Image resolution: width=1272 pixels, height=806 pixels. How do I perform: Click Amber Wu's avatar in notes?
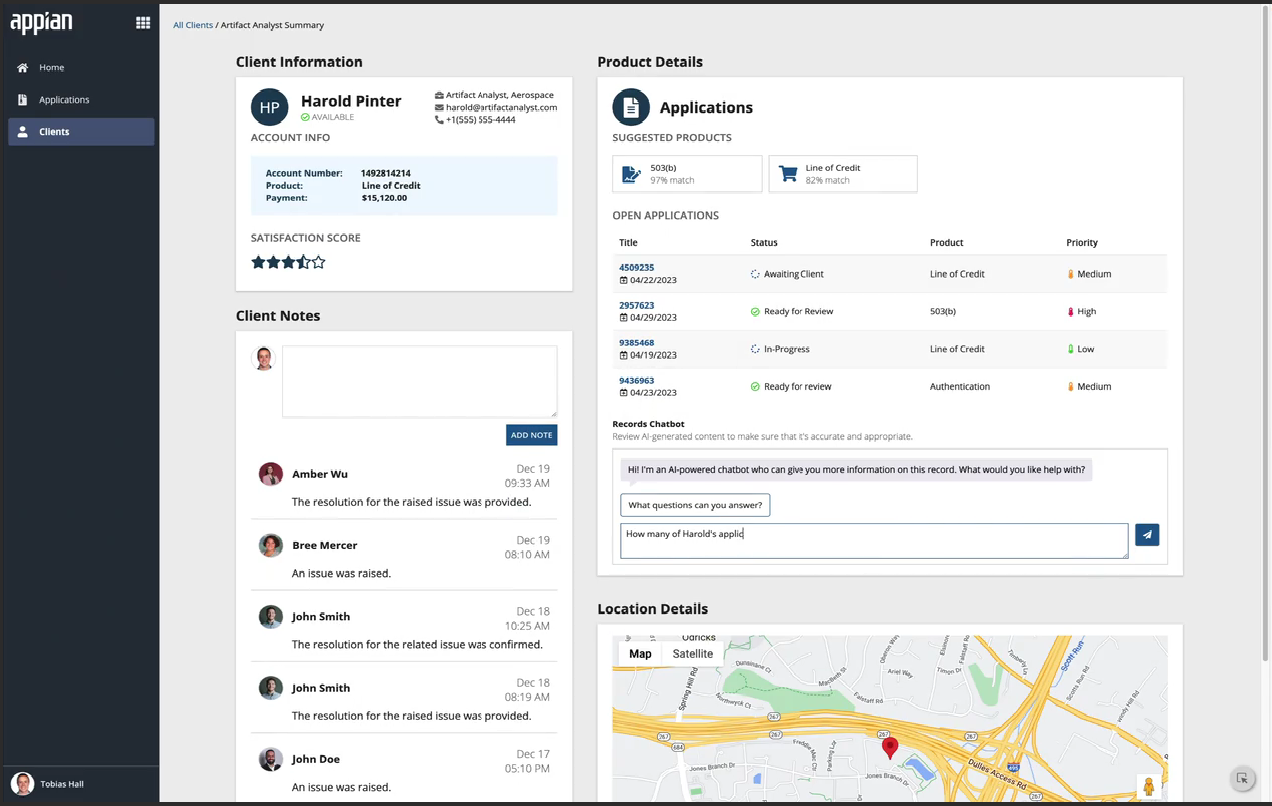(x=270, y=474)
